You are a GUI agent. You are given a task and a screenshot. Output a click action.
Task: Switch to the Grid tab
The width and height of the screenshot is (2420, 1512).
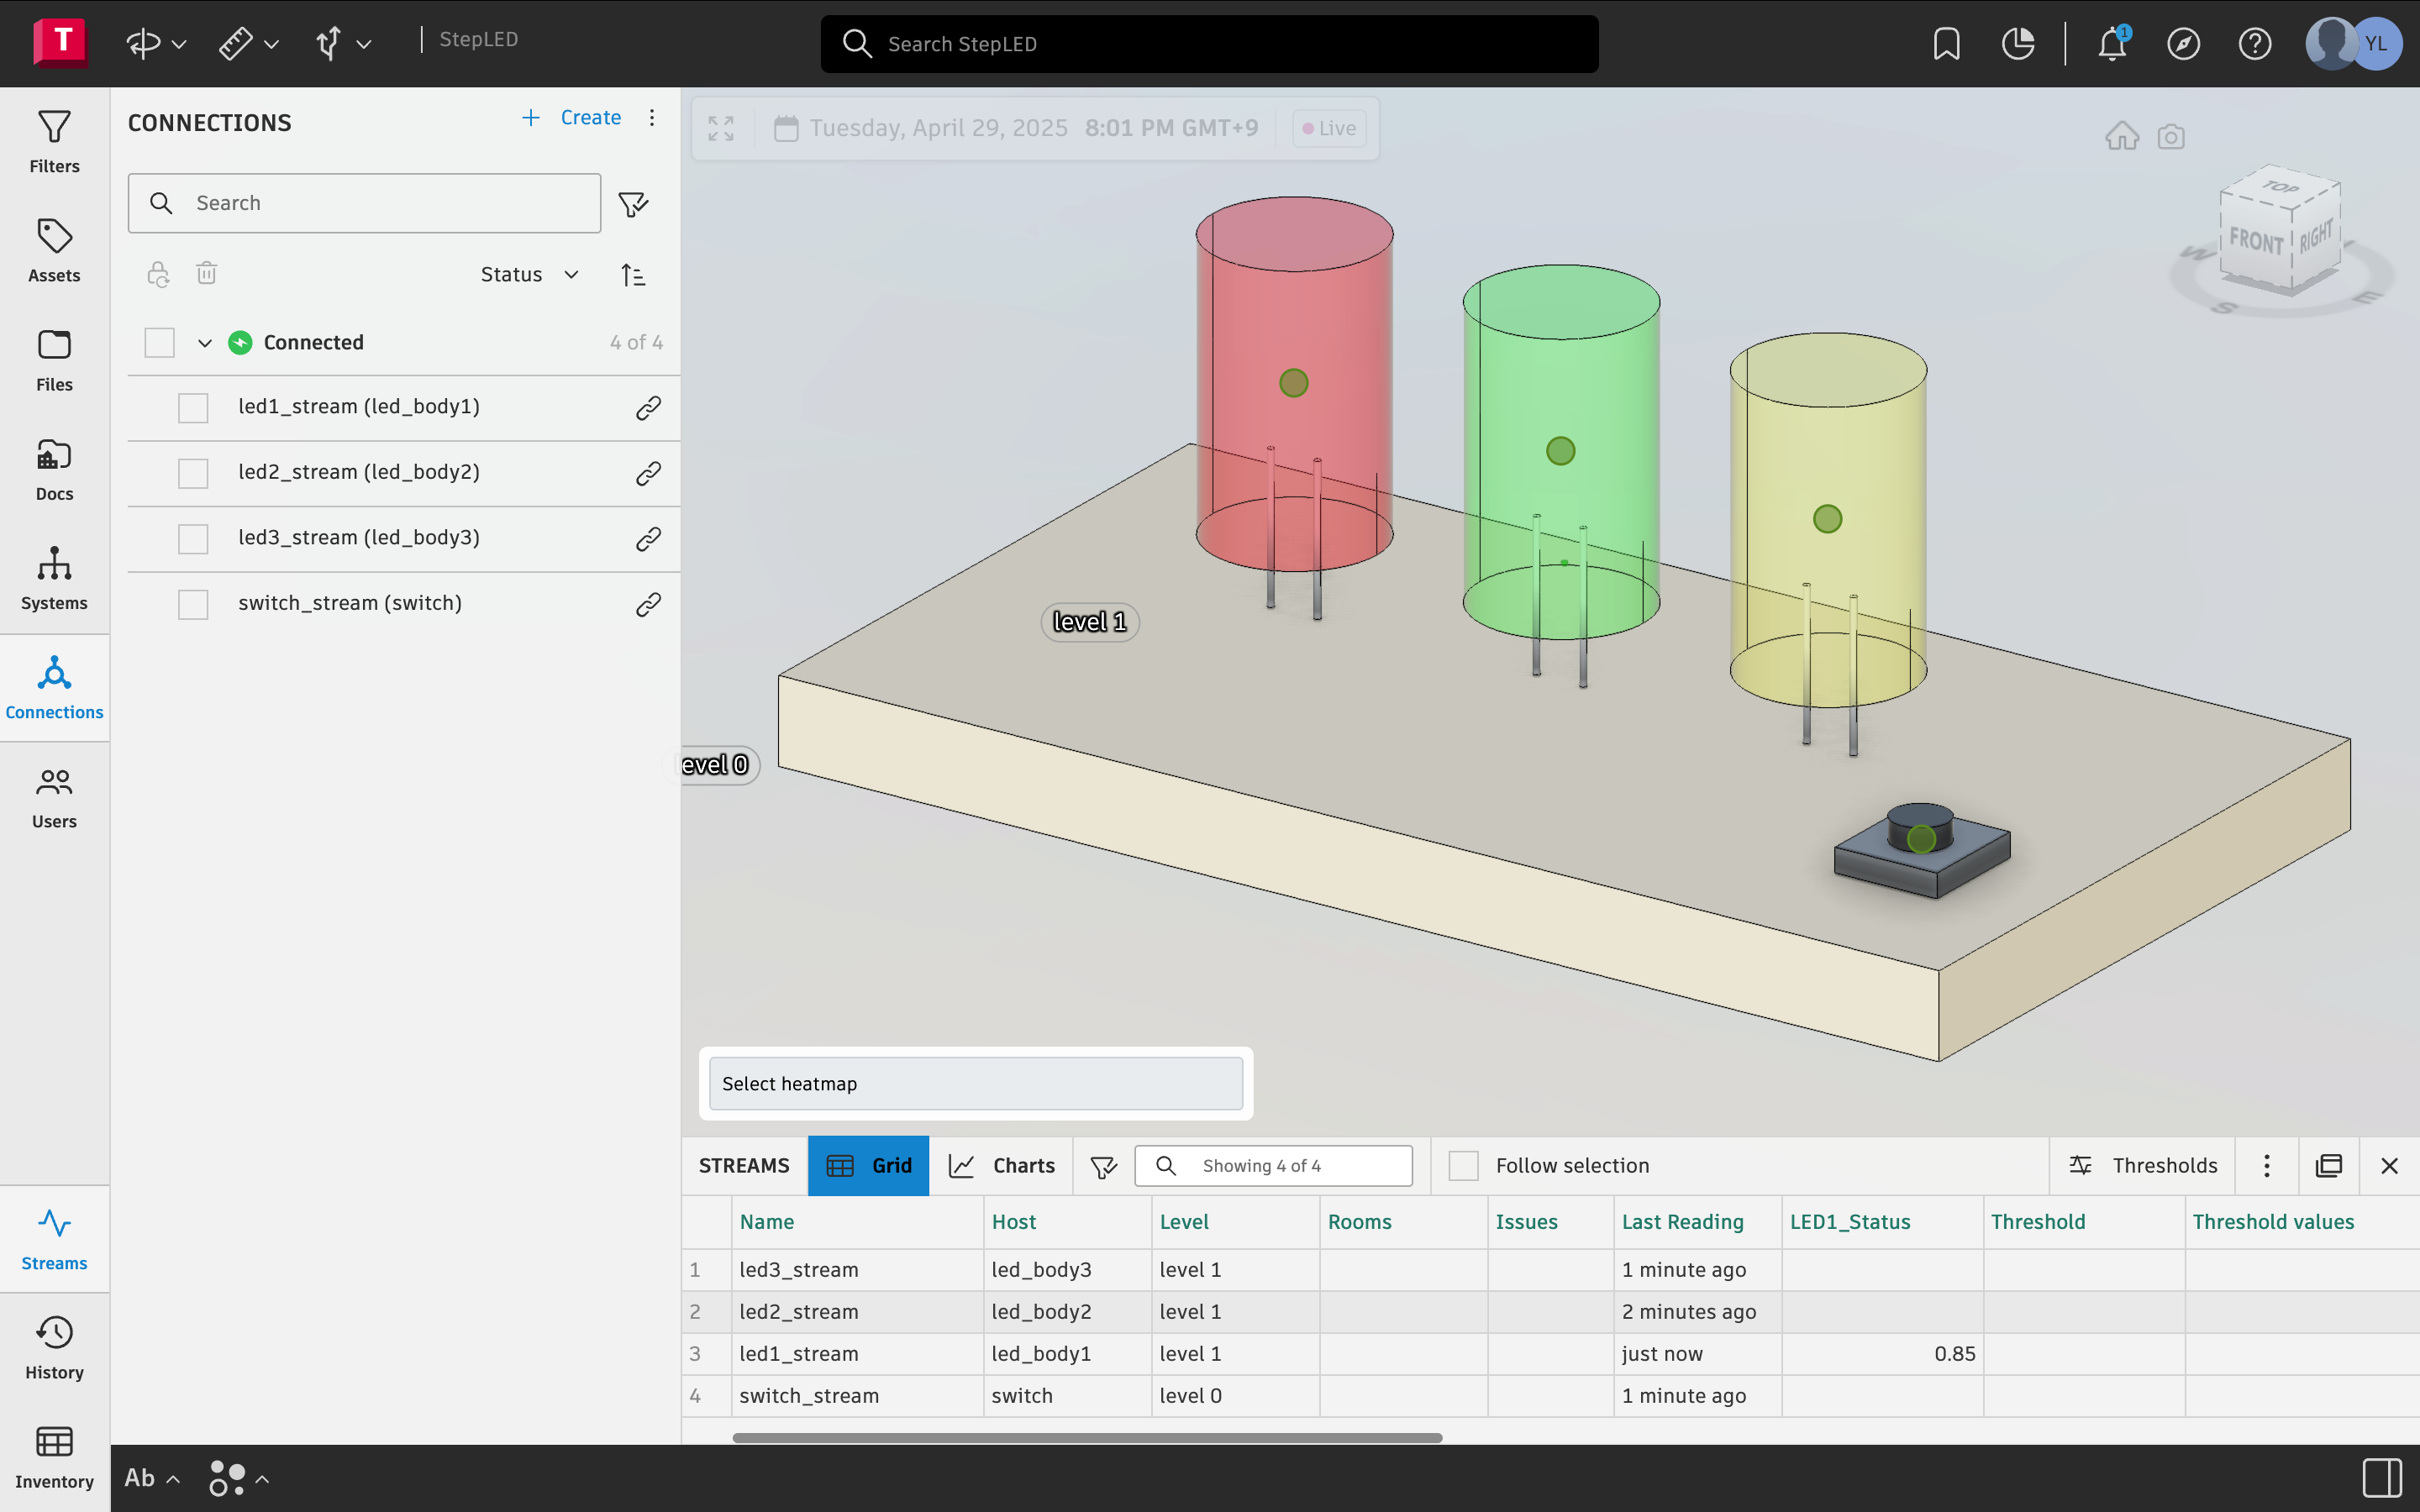(x=868, y=1166)
